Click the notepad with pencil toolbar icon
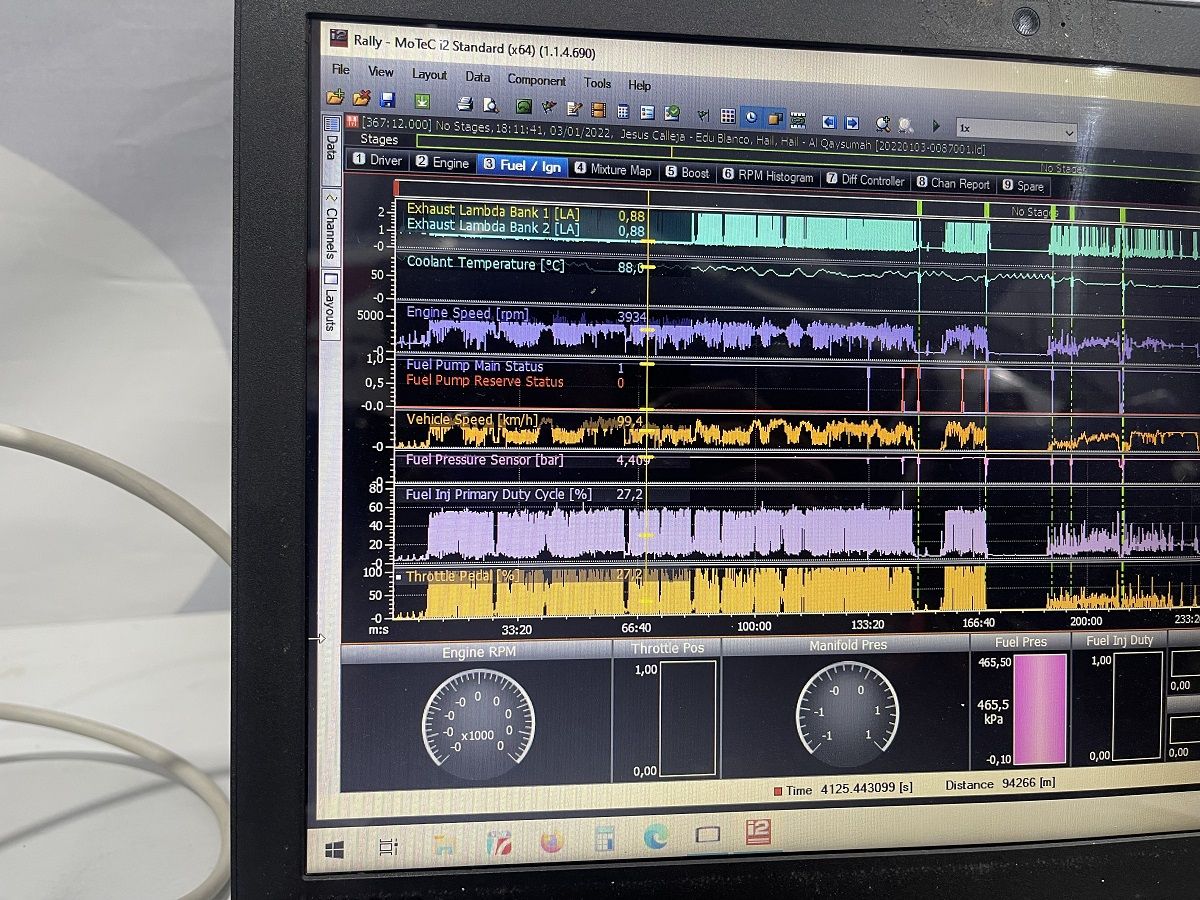Screen dimensions: 1200x900 click(574, 108)
